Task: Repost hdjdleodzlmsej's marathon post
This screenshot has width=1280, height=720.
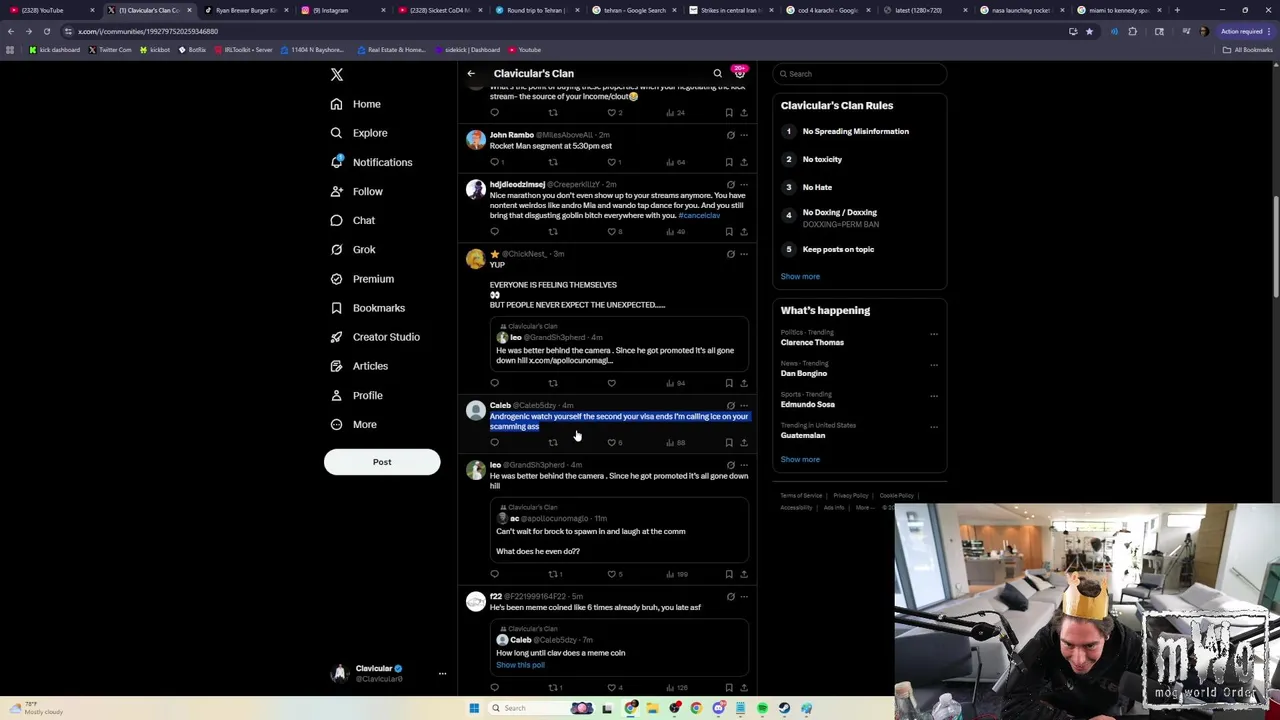Action: coord(553,232)
